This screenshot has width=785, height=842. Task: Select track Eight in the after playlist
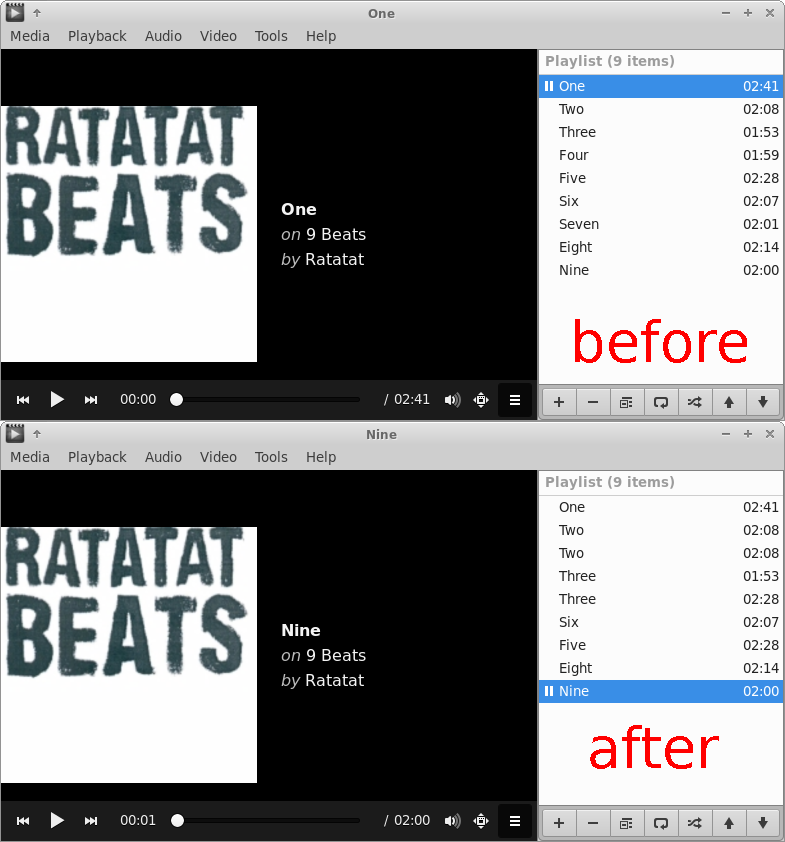660,668
